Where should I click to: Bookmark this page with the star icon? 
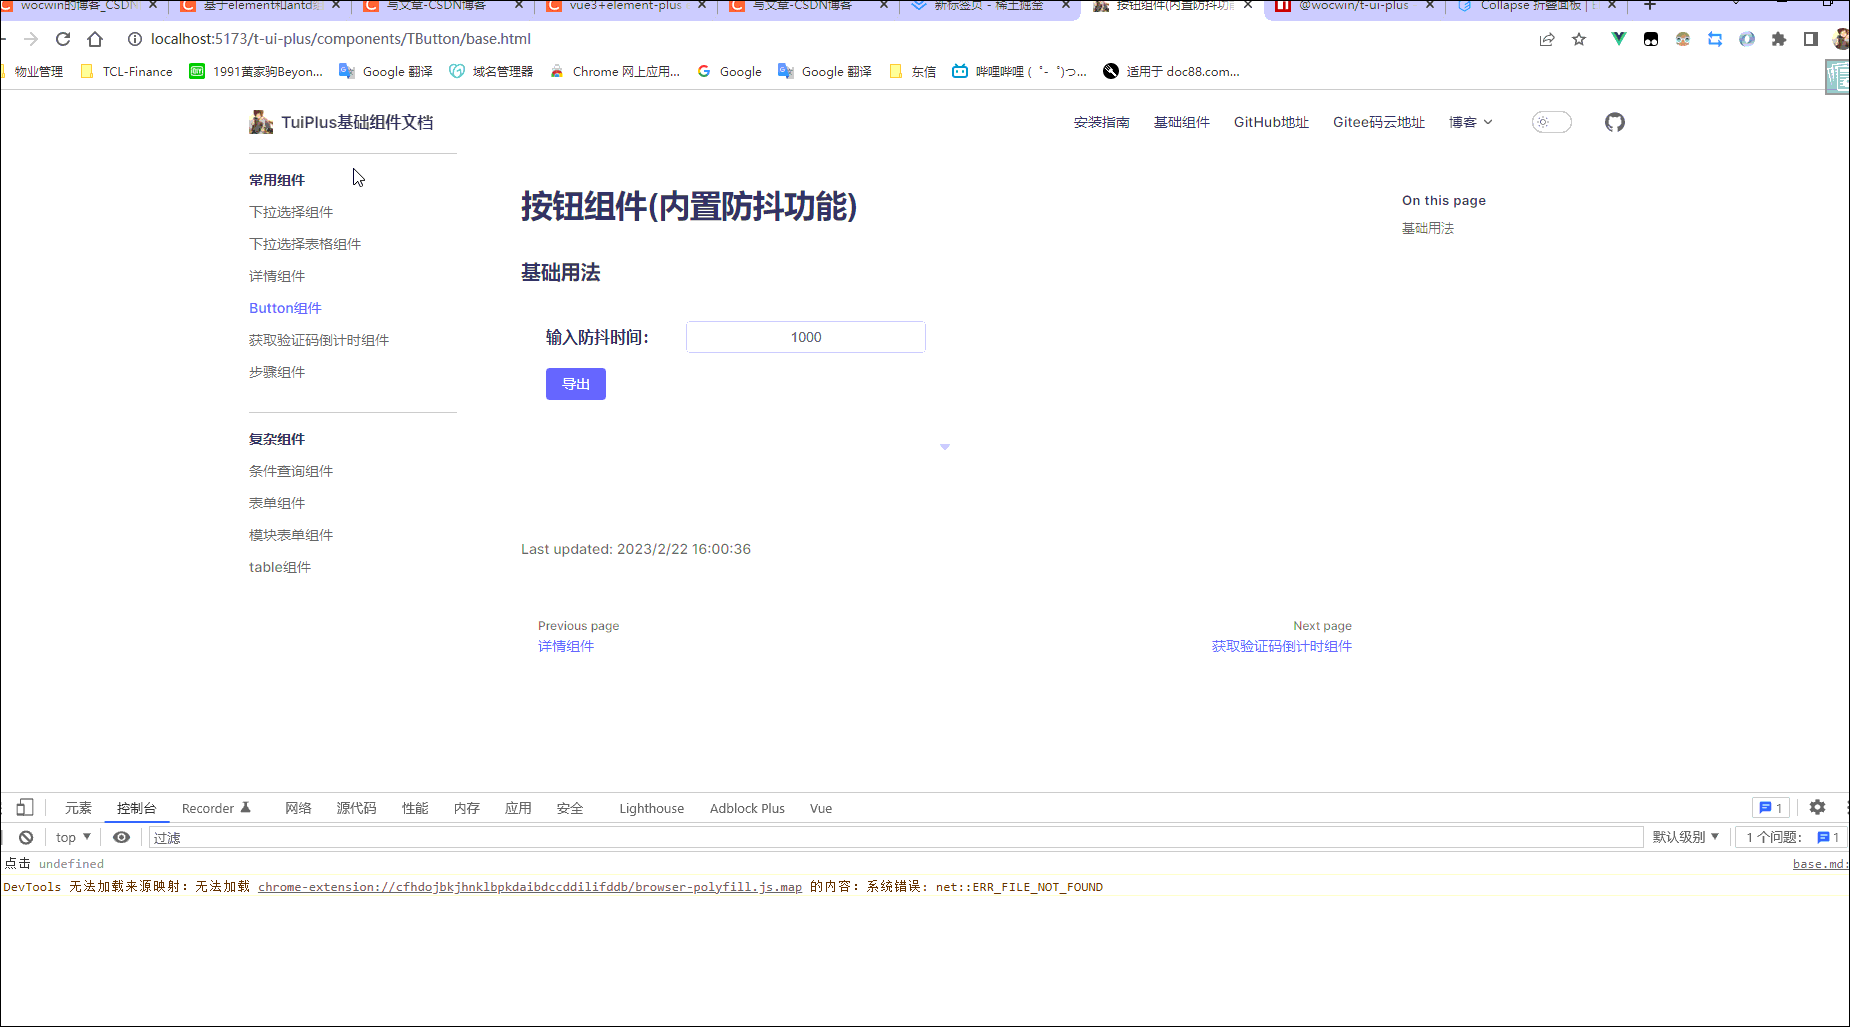click(x=1579, y=39)
